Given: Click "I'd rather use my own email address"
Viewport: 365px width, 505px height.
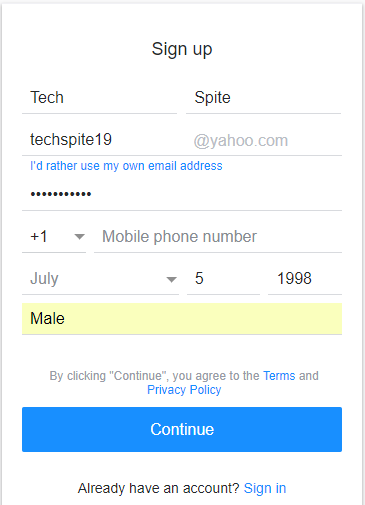Looking at the screenshot, I should pyautogui.click(x=126, y=166).
